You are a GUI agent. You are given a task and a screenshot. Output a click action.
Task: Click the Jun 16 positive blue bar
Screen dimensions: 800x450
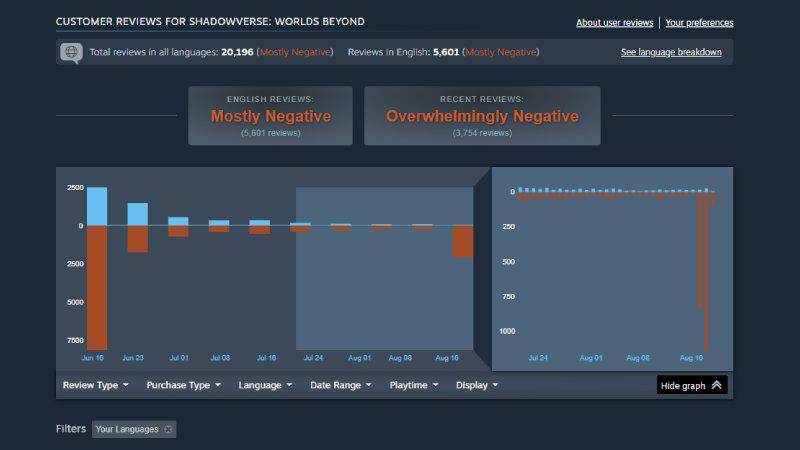[97, 206]
